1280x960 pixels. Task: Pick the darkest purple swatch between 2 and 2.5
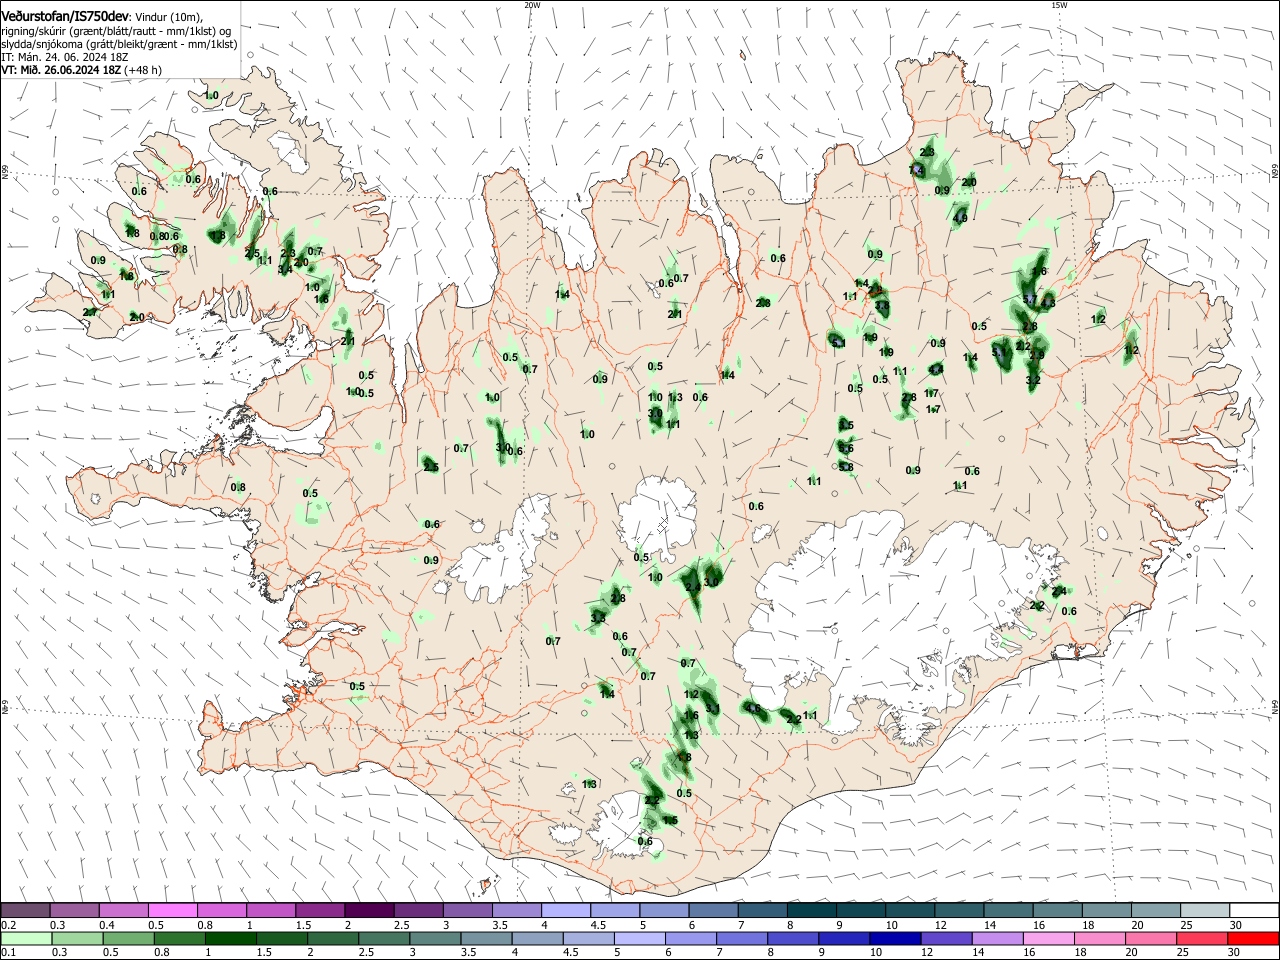(x=369, y=911)
